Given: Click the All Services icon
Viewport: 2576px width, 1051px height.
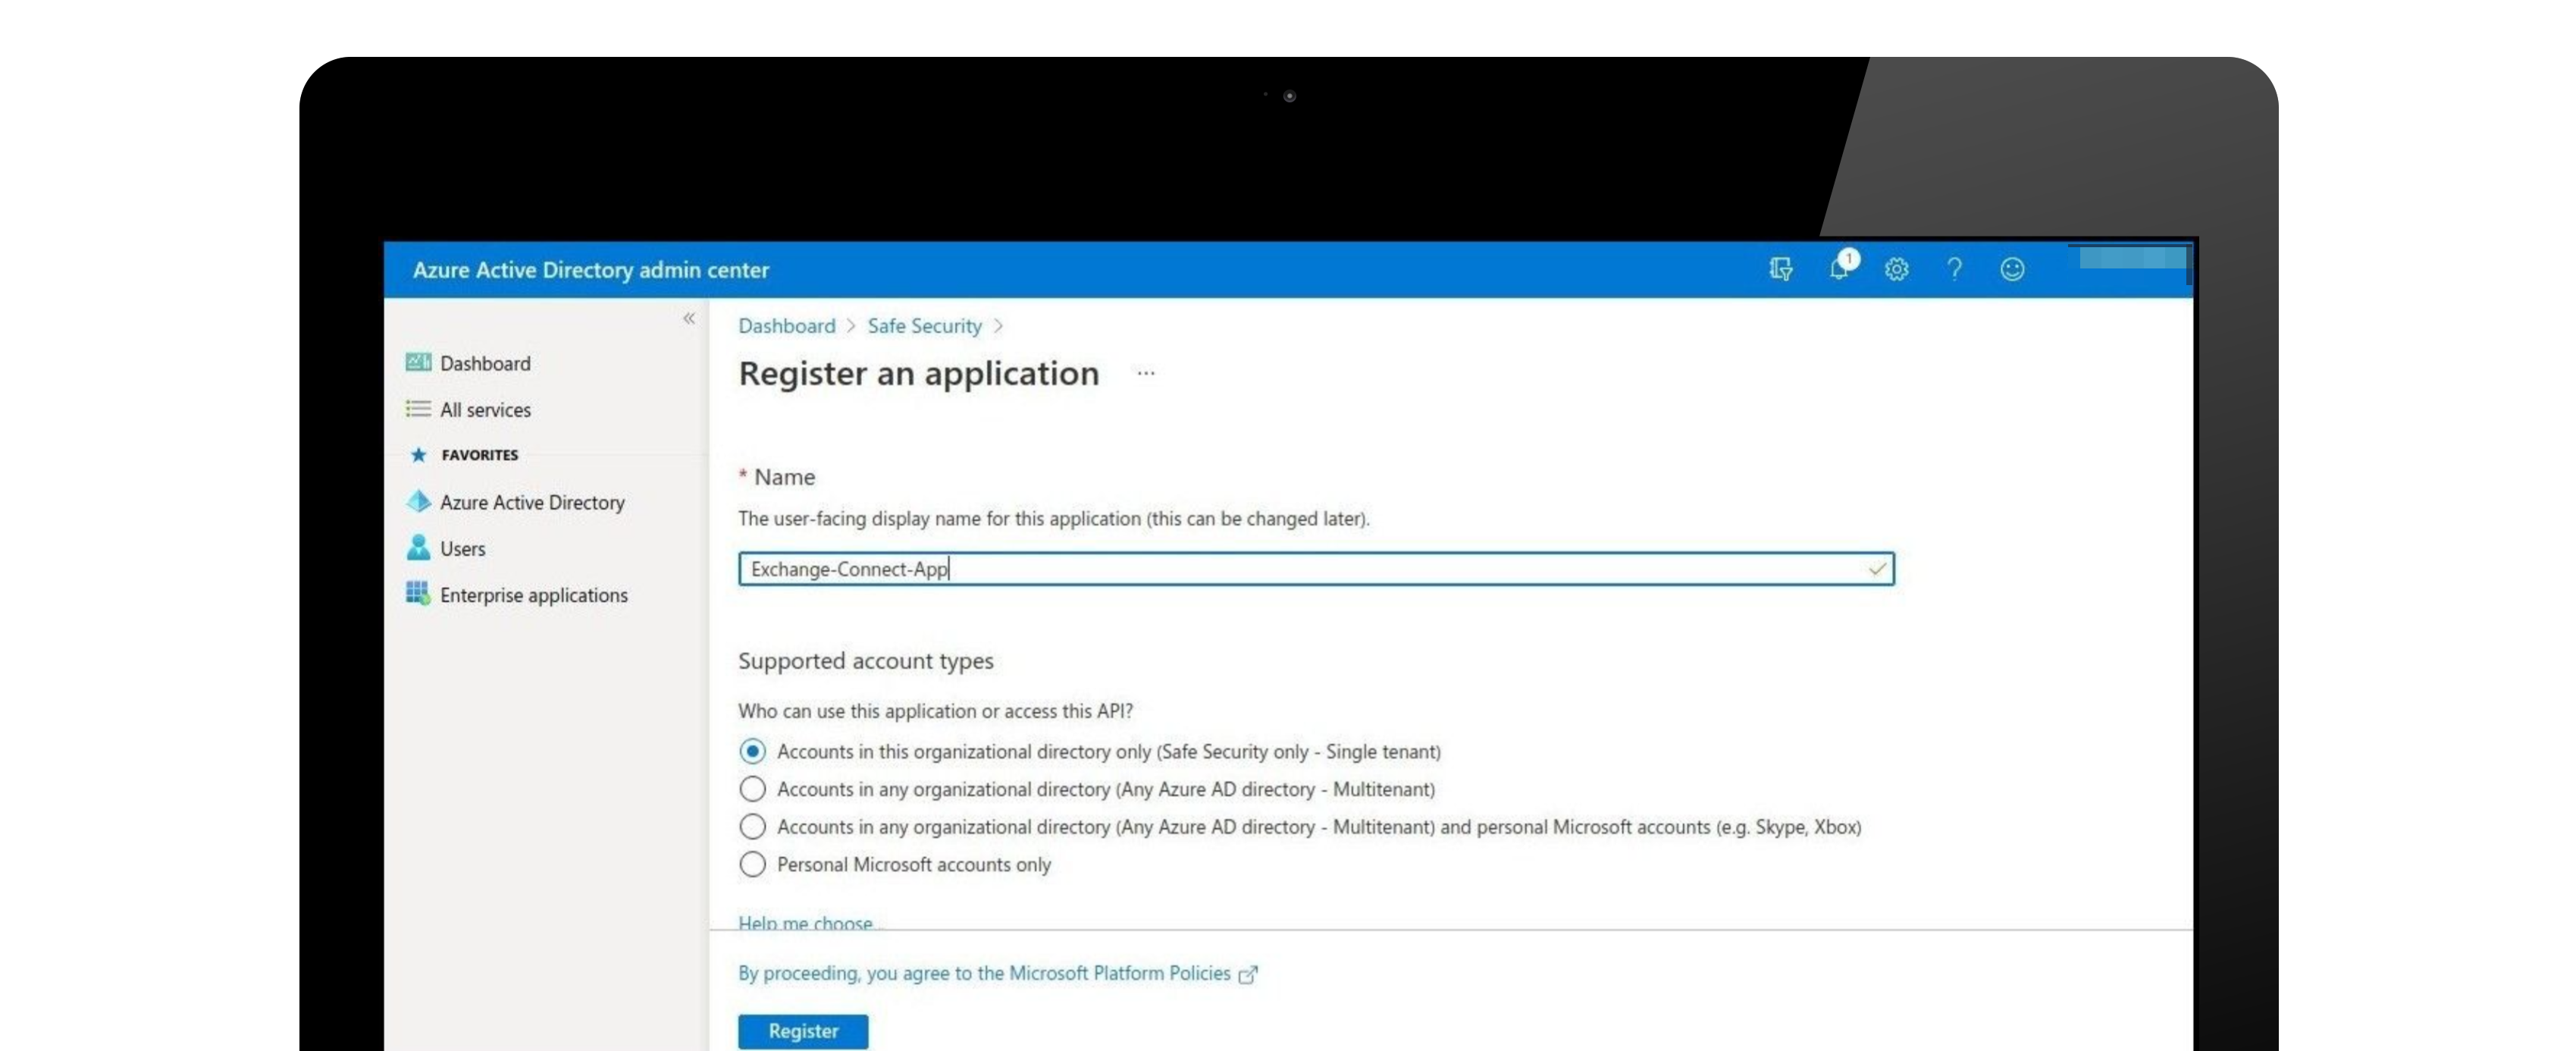Looking at the screenshot, I should click(x=417, y=409).
